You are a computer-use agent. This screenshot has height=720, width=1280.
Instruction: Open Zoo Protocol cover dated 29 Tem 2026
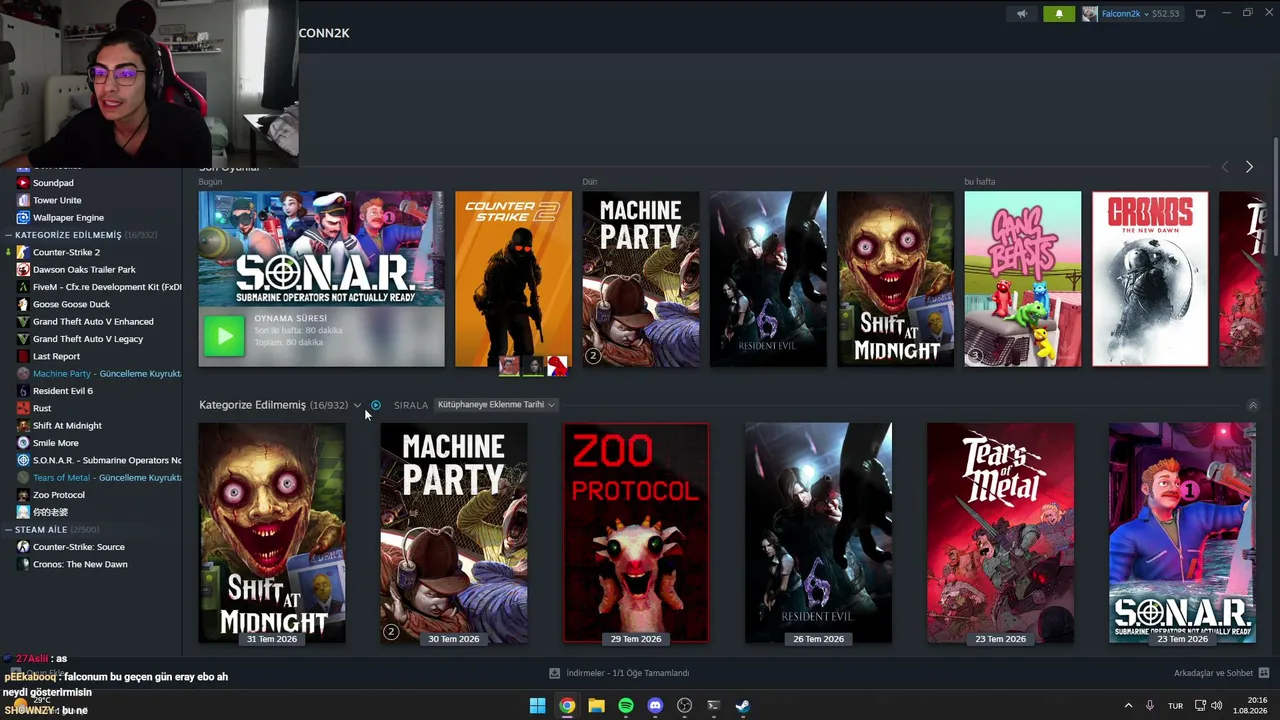point(636,533)
